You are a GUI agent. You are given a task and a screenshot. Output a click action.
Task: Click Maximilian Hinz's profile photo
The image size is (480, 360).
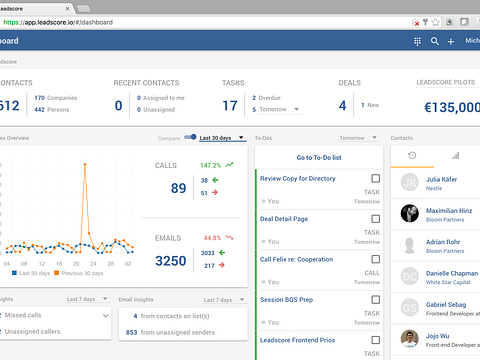410,213
